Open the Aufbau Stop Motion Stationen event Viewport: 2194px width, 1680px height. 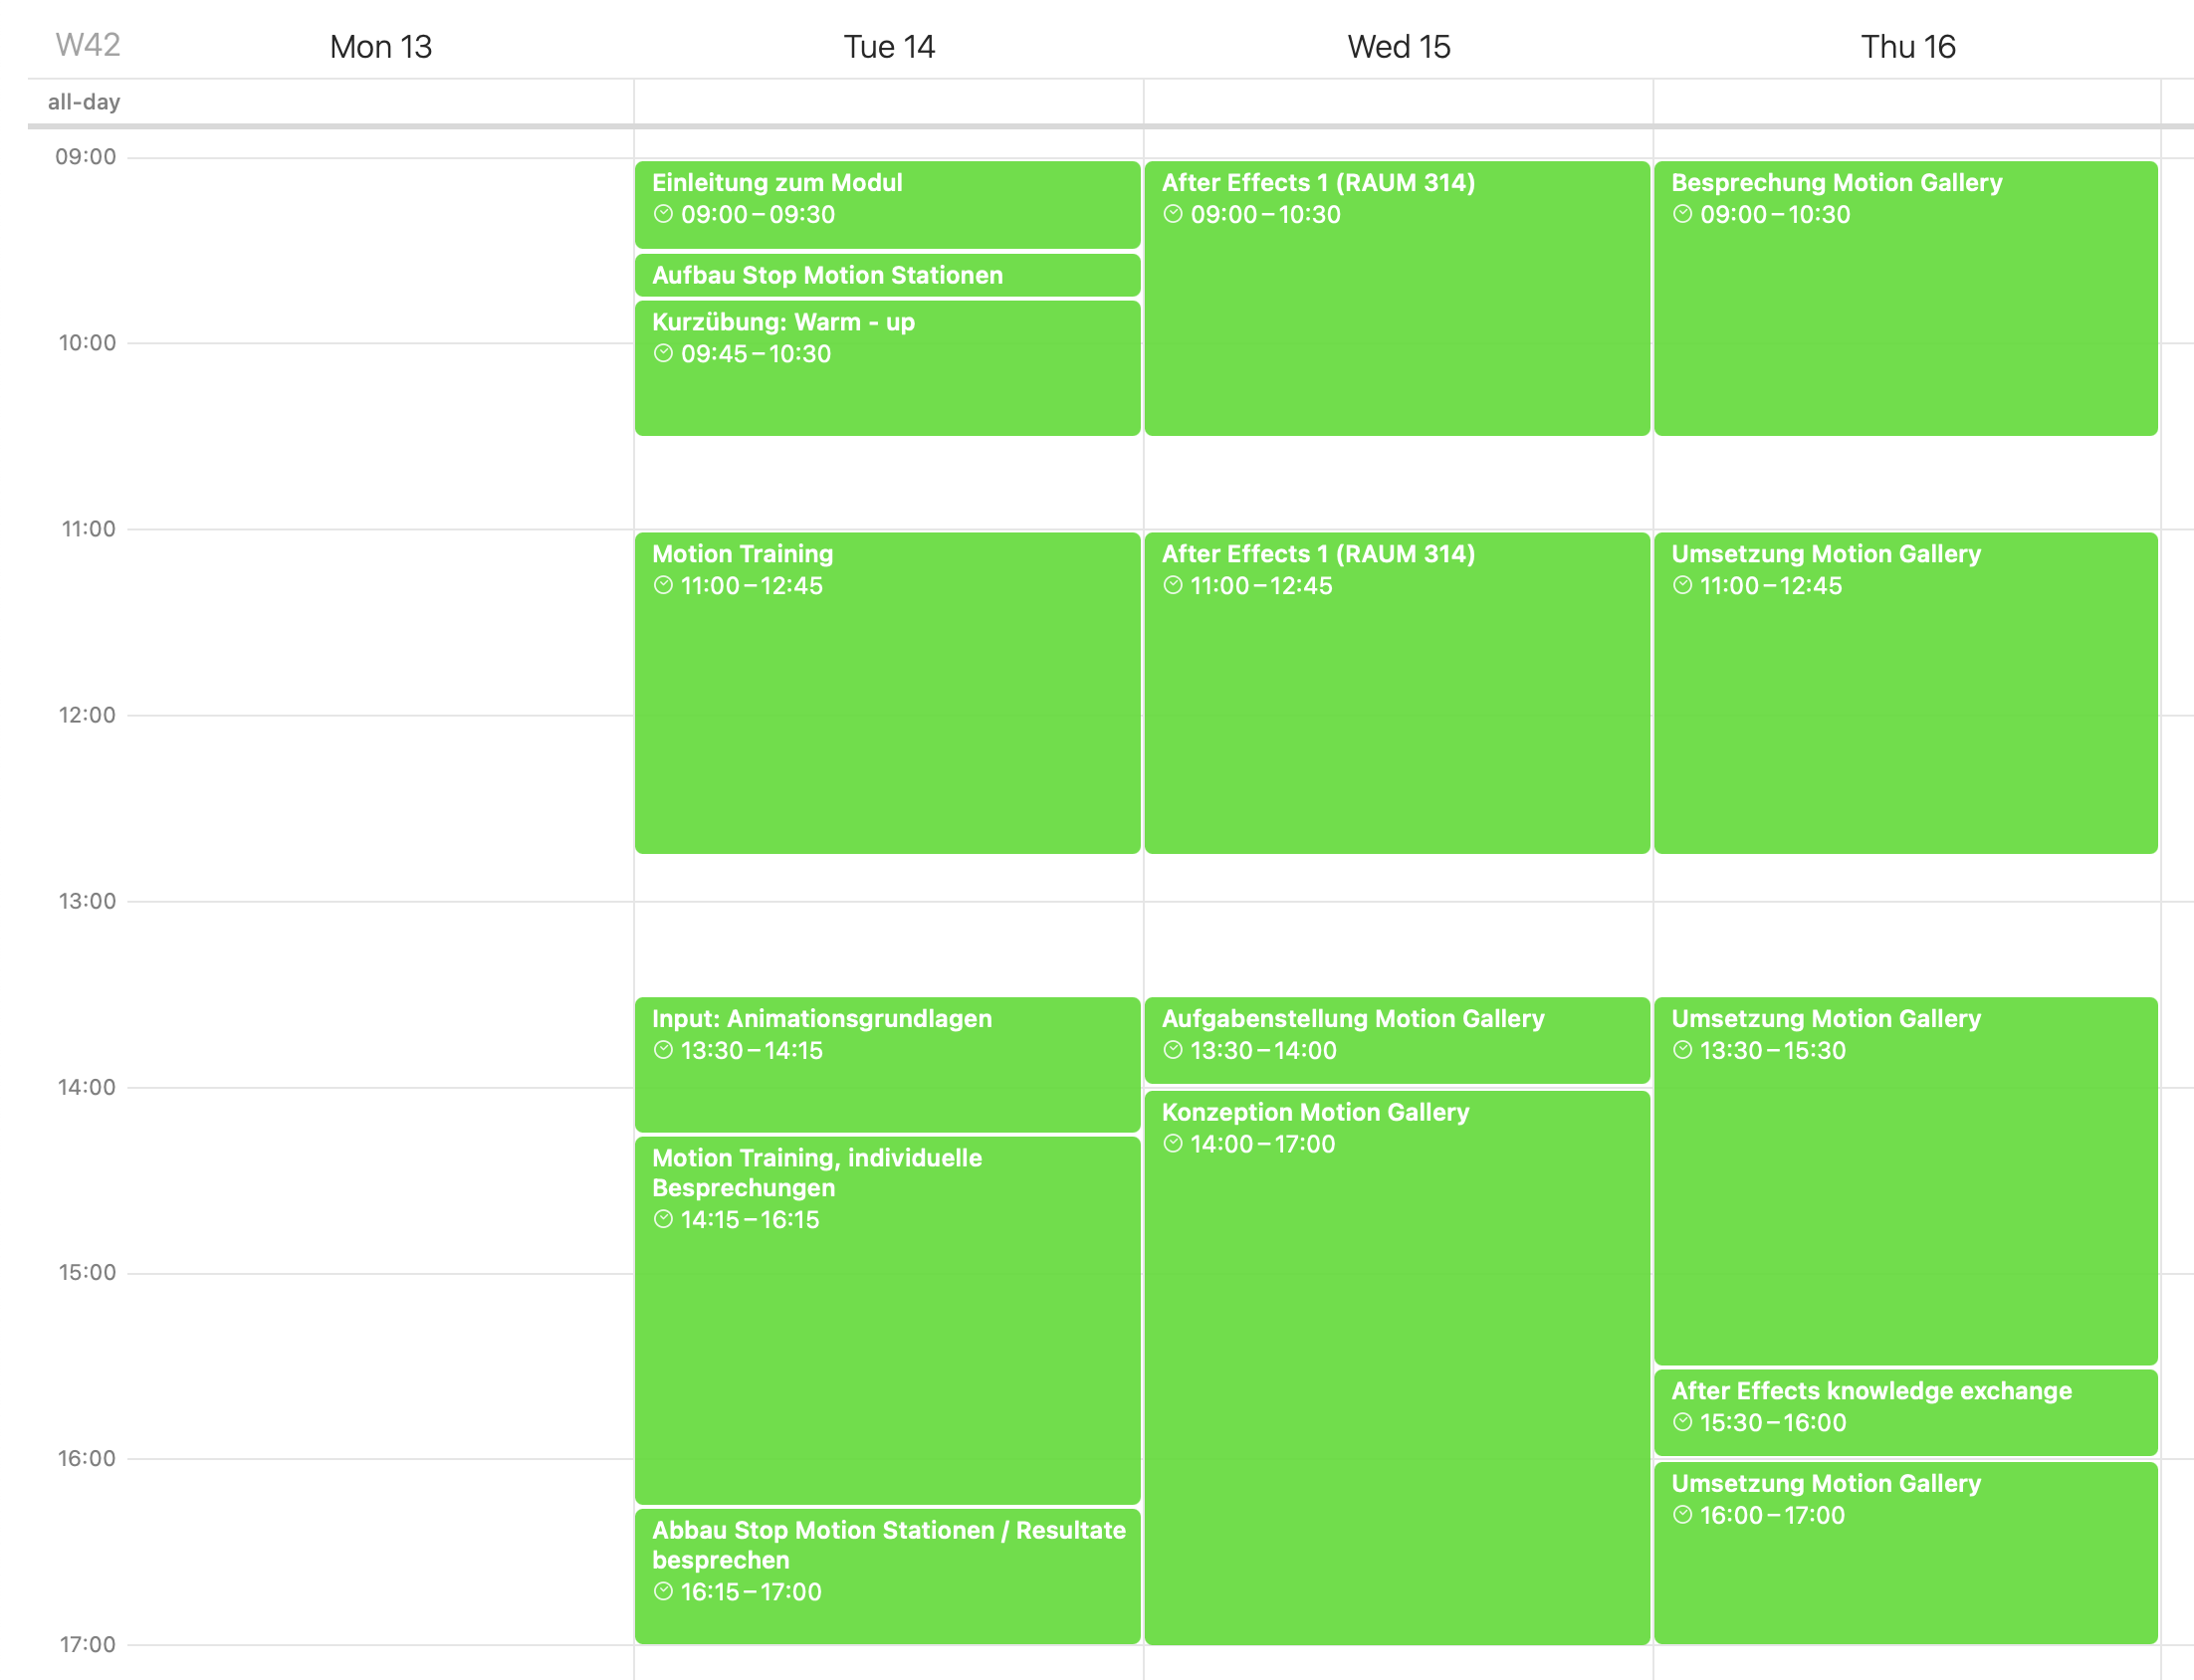887,275
